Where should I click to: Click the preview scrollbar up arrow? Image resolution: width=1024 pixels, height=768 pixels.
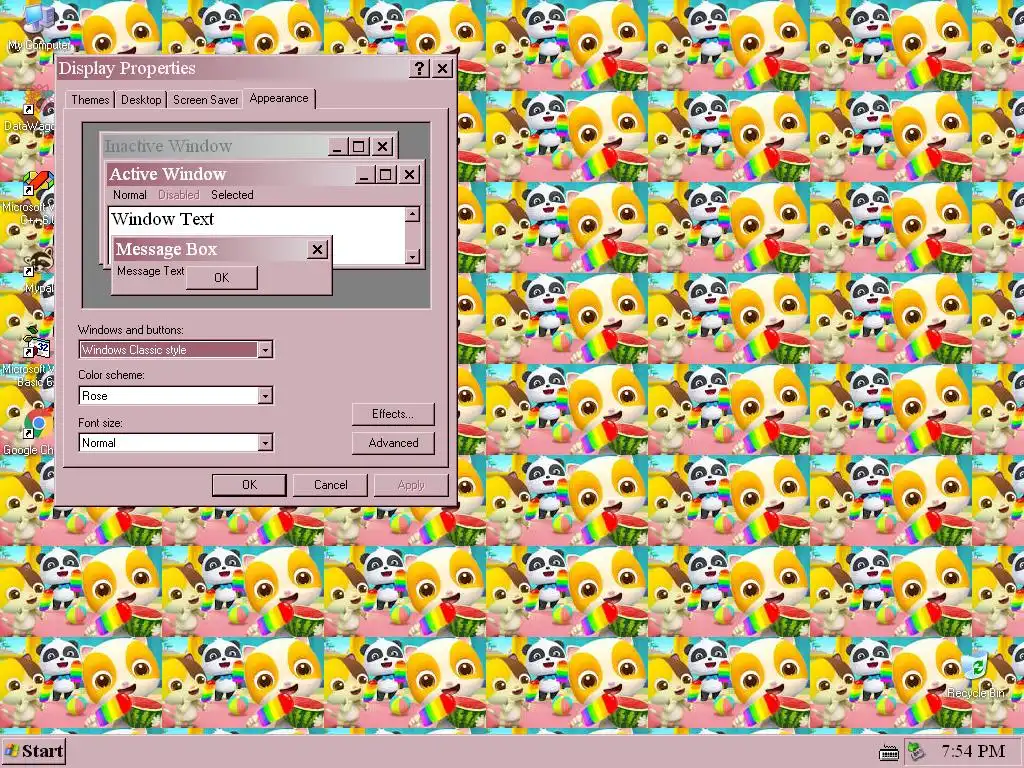click(x=412, y=214)
